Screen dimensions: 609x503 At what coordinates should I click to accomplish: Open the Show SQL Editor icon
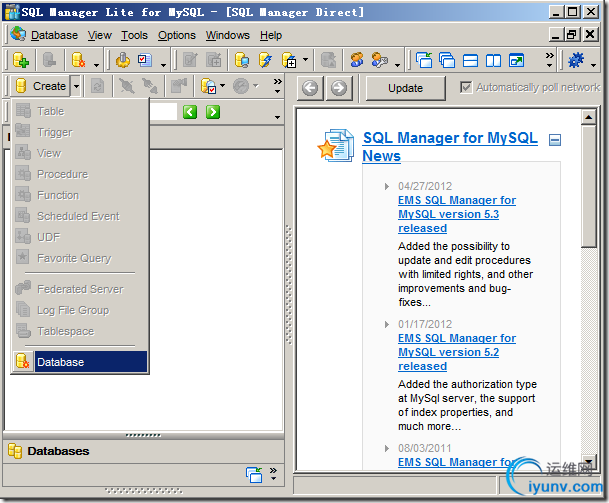(242, 60)
